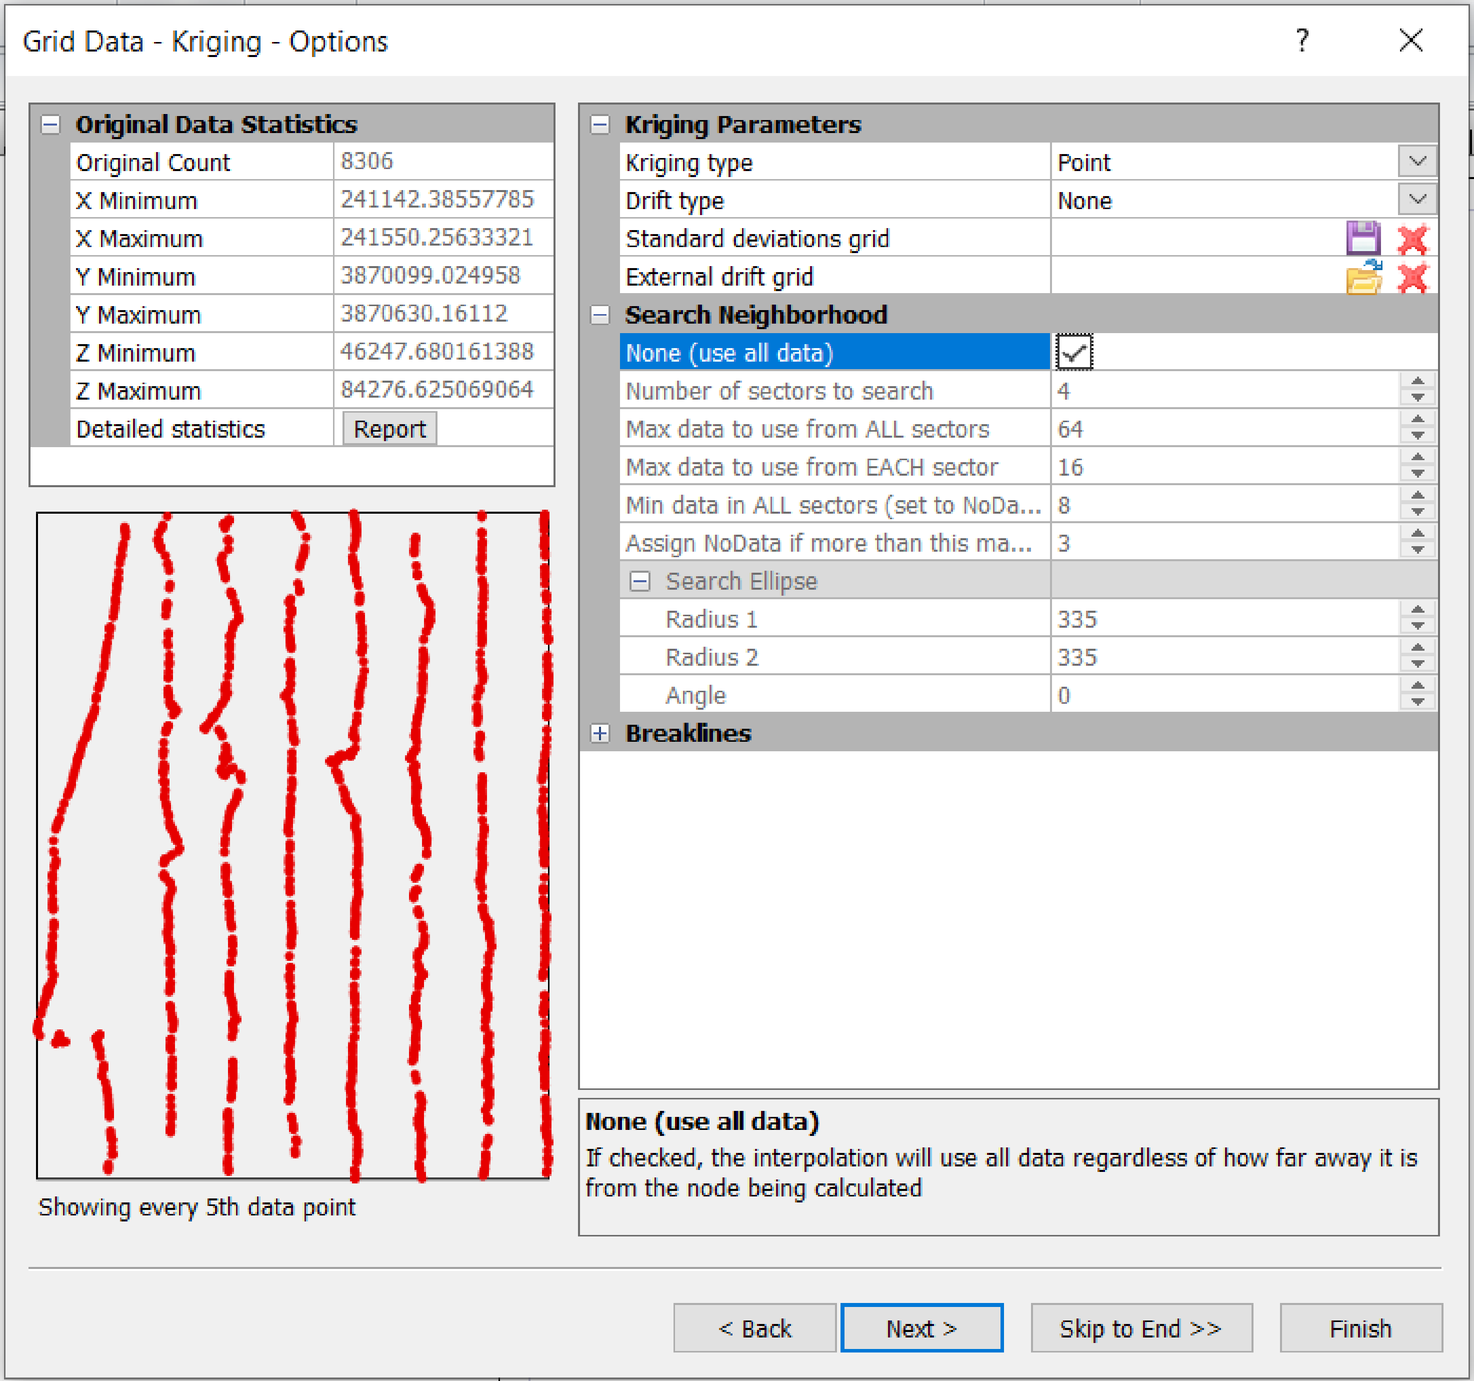Click the Report button for detailed statistics
1474x1381 pixels.
click(389, 429)
